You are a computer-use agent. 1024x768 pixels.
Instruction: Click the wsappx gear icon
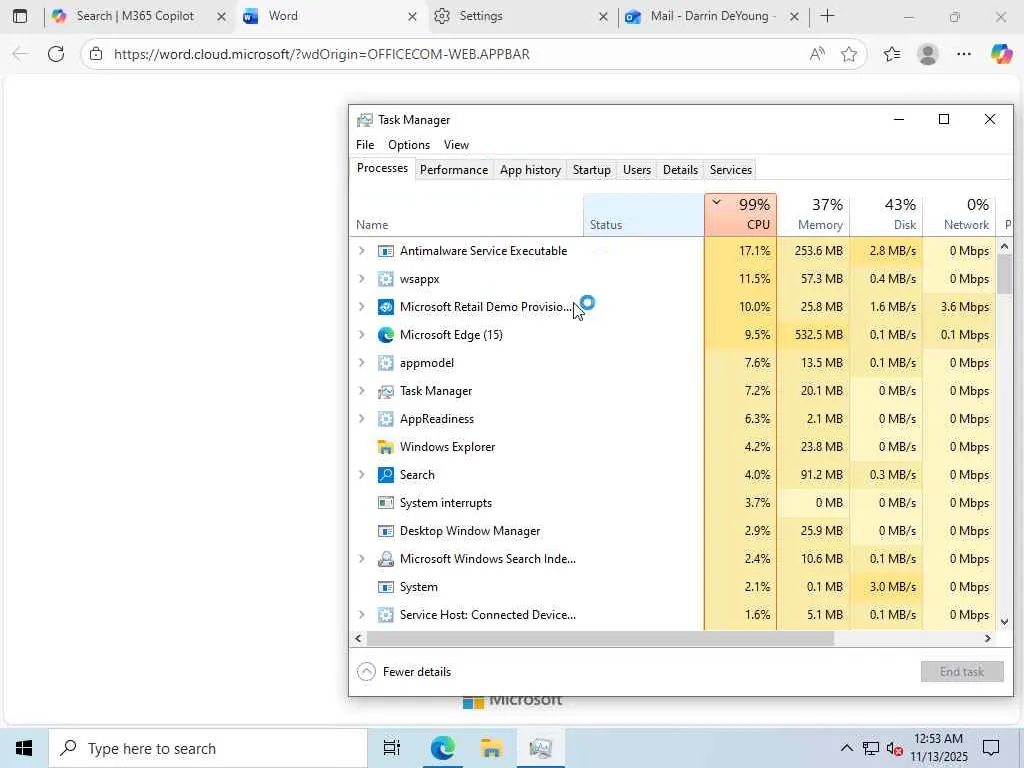(386, 280)
